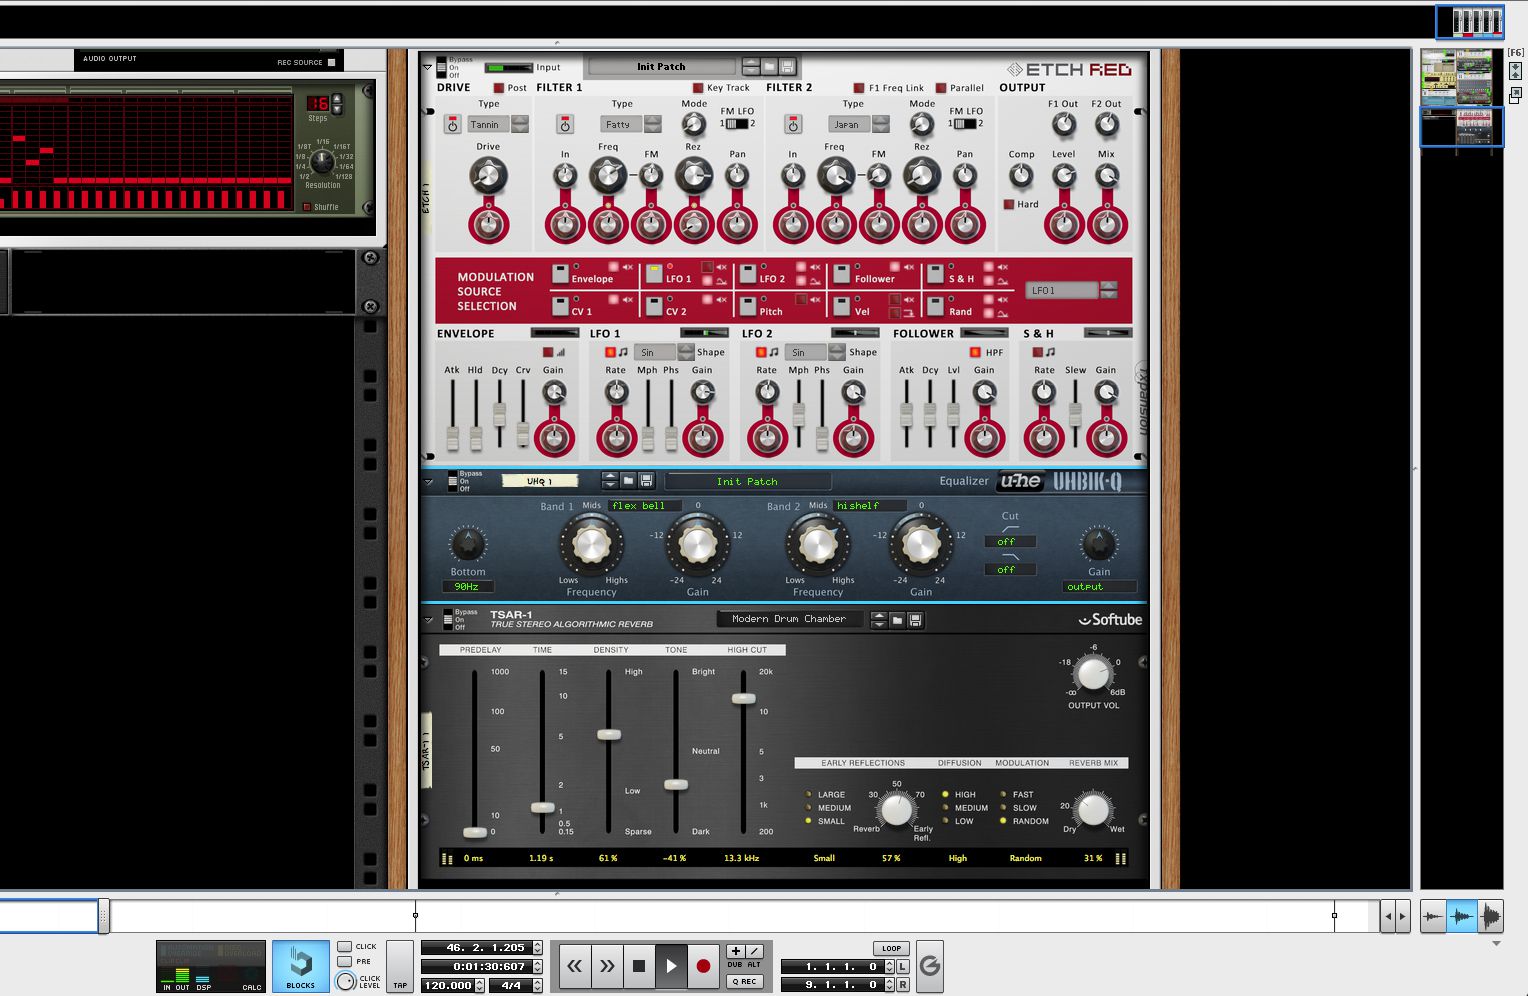This screenshot has width=1528, height=996.
Task: Toggle the REC SOURCE button
Action: 332,62
